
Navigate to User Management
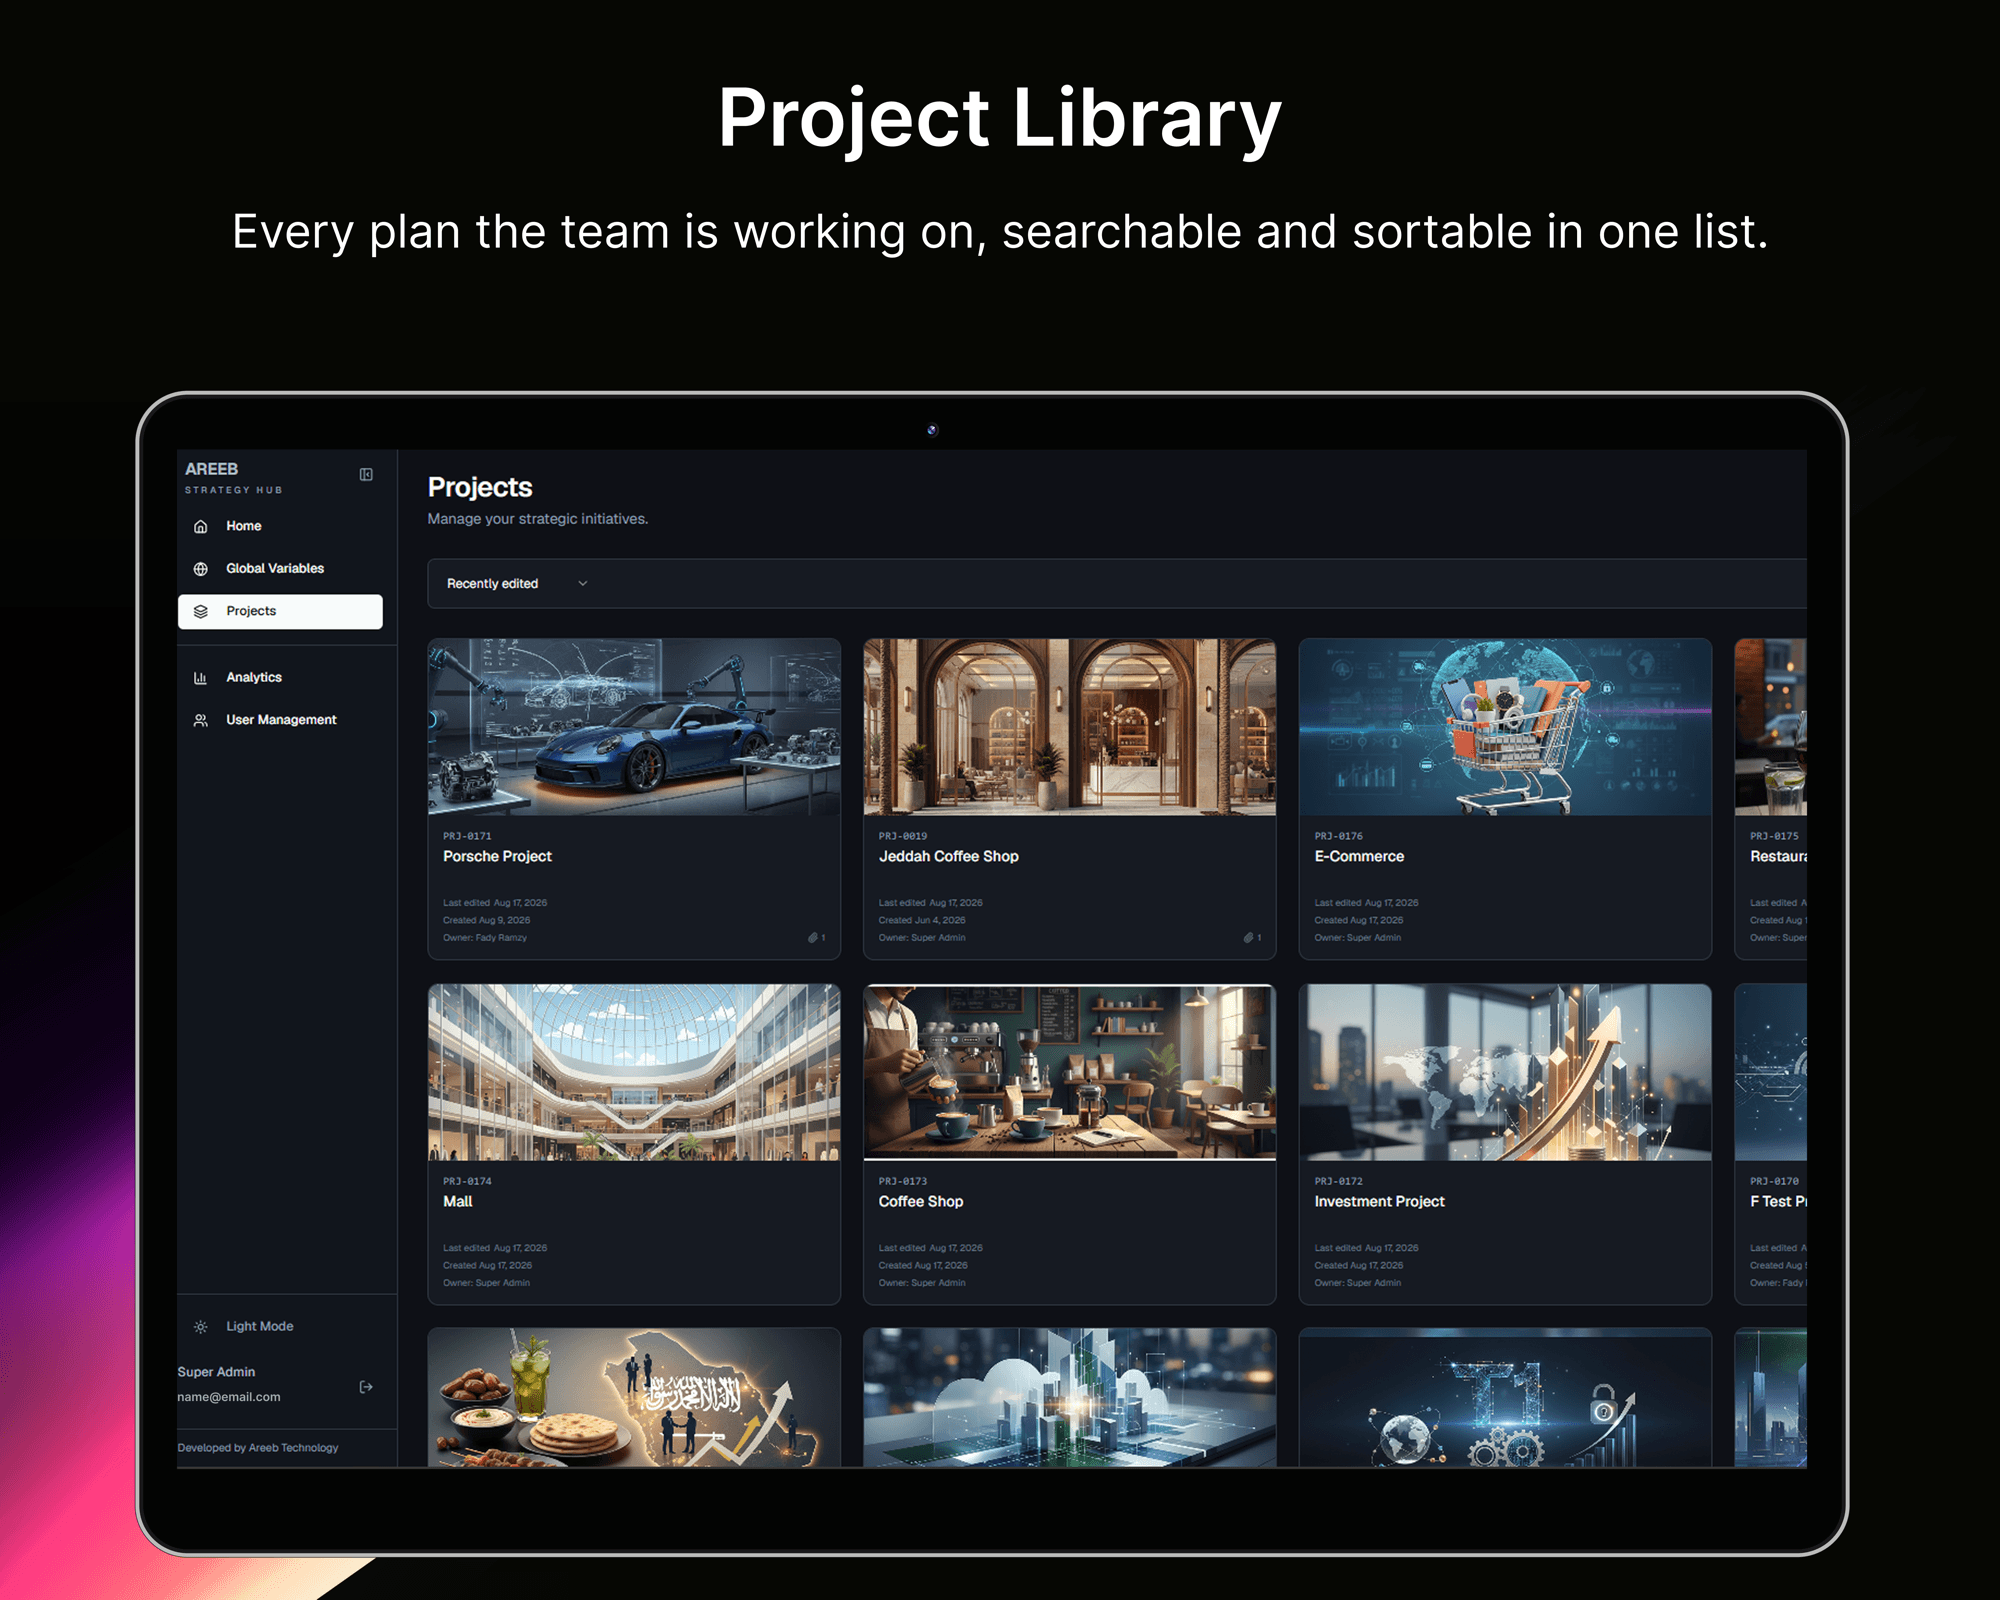pyautogui.click(x=280, y=720)
